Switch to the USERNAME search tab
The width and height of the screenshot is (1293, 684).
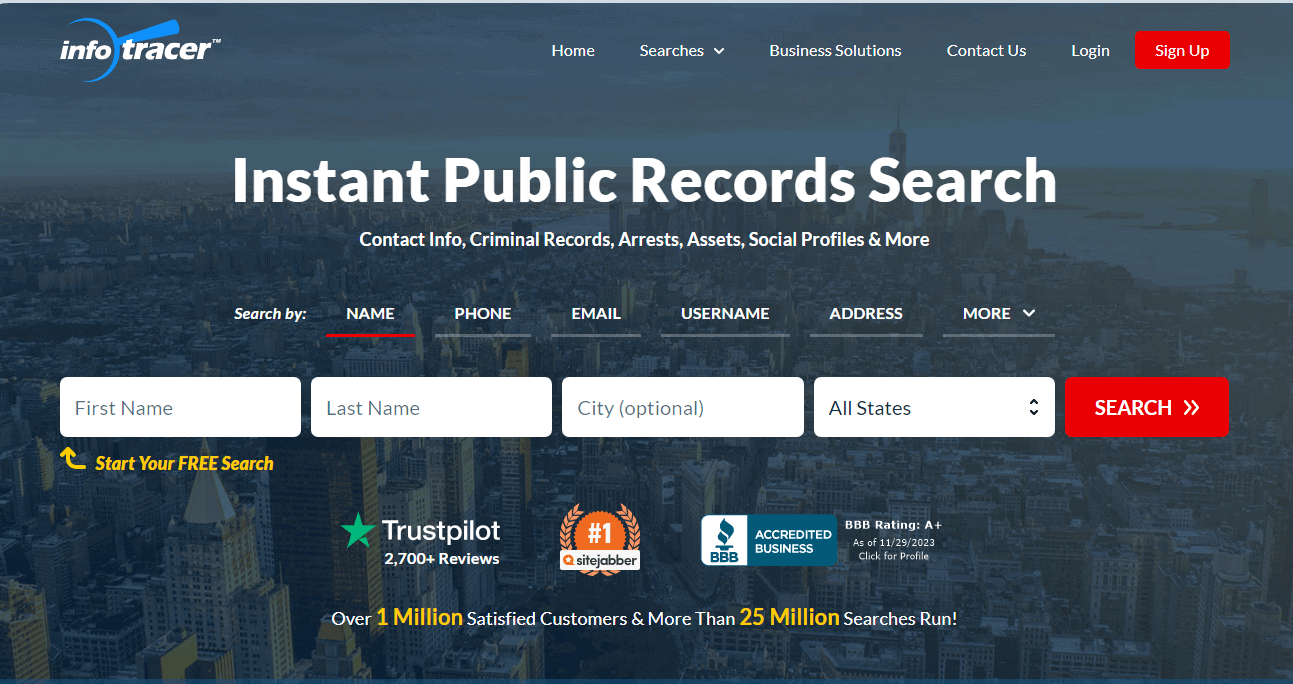pos(725,314)
